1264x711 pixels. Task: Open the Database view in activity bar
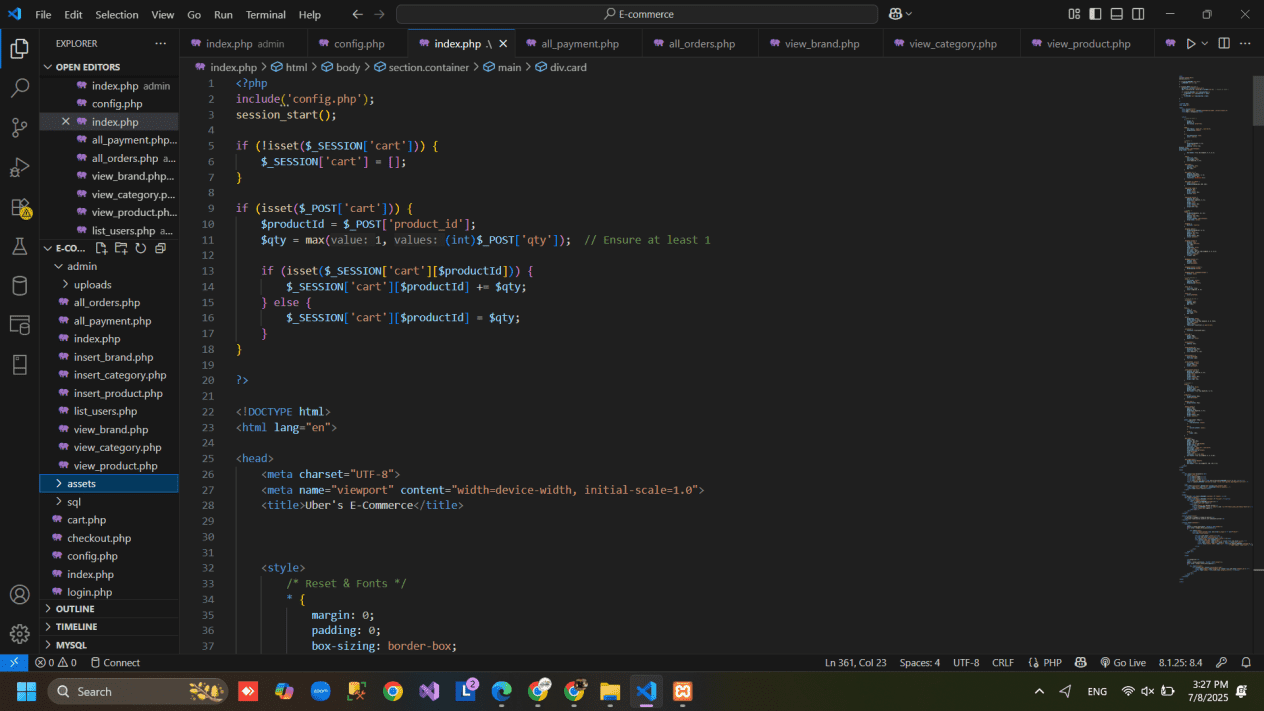(x=19, y=286)
